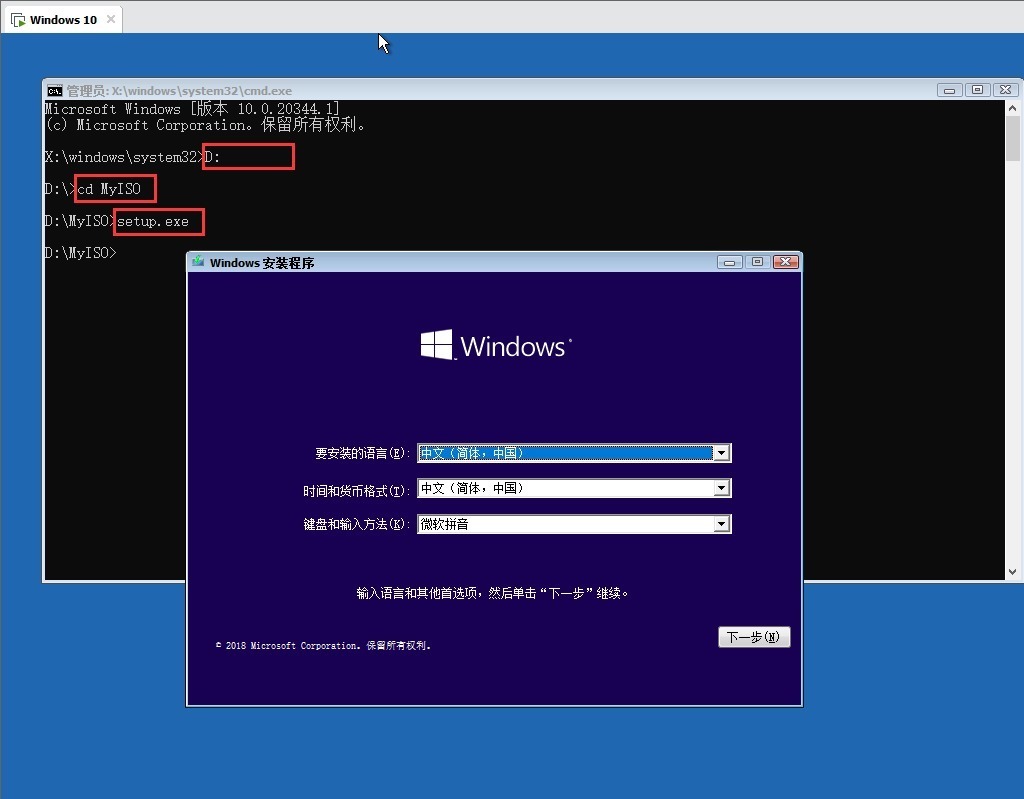The width and height of the screenshot is (1024, 799).
Task: Click the 2018 Microsoft Corporation copyright text
Action: click(323, 645)
